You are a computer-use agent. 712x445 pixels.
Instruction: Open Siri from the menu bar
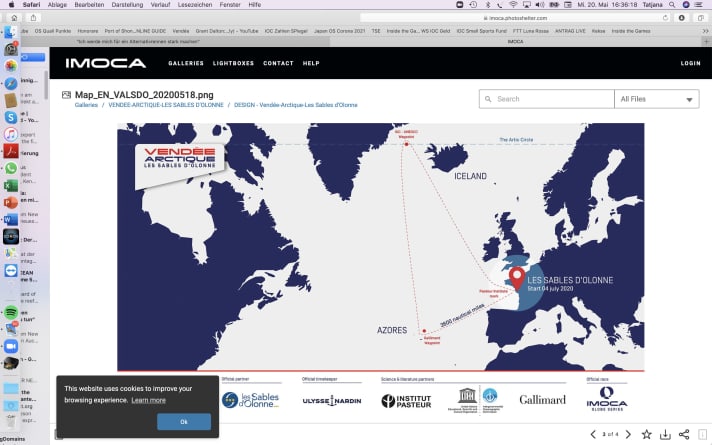tap(686, 5)
